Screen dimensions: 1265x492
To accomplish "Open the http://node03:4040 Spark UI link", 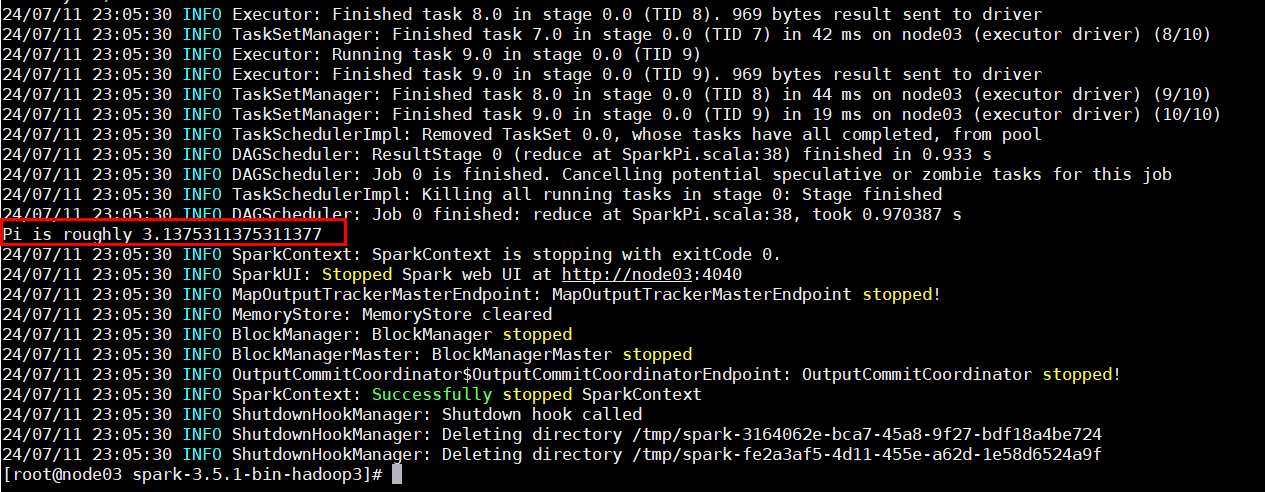I will (651, 274).
